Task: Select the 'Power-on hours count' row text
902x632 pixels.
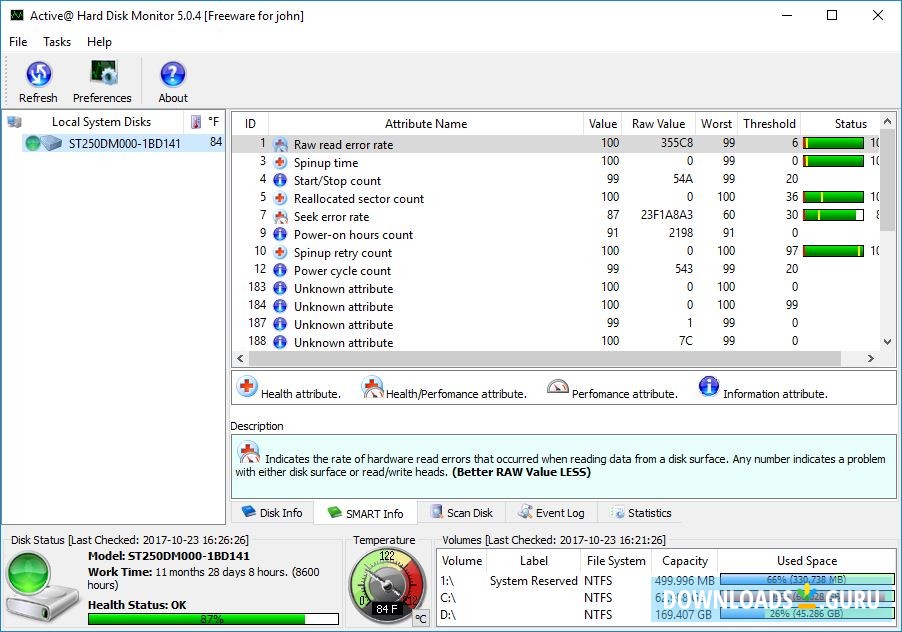Action: pyautogui.click(x=353, y=235)
